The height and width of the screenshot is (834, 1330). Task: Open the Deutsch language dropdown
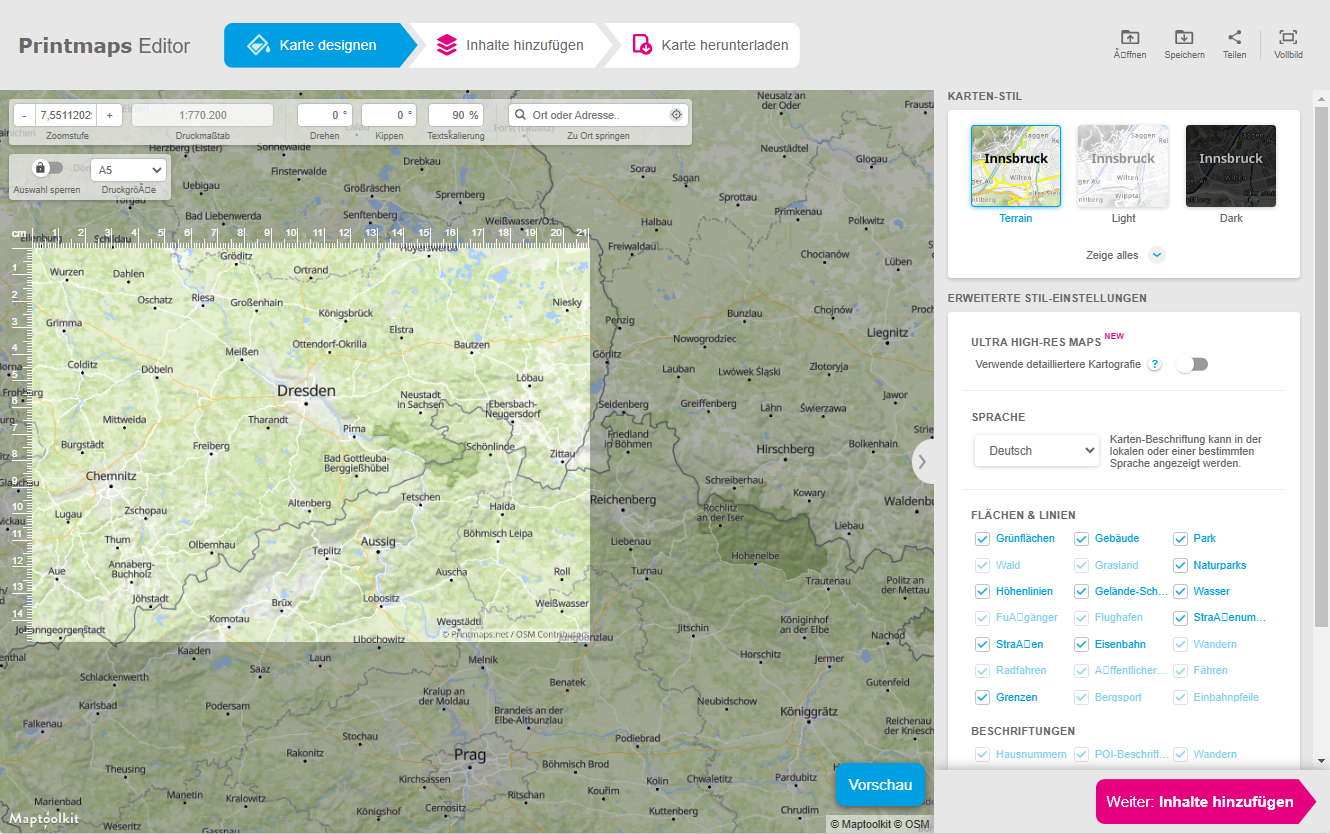(x=1037, y=450)
